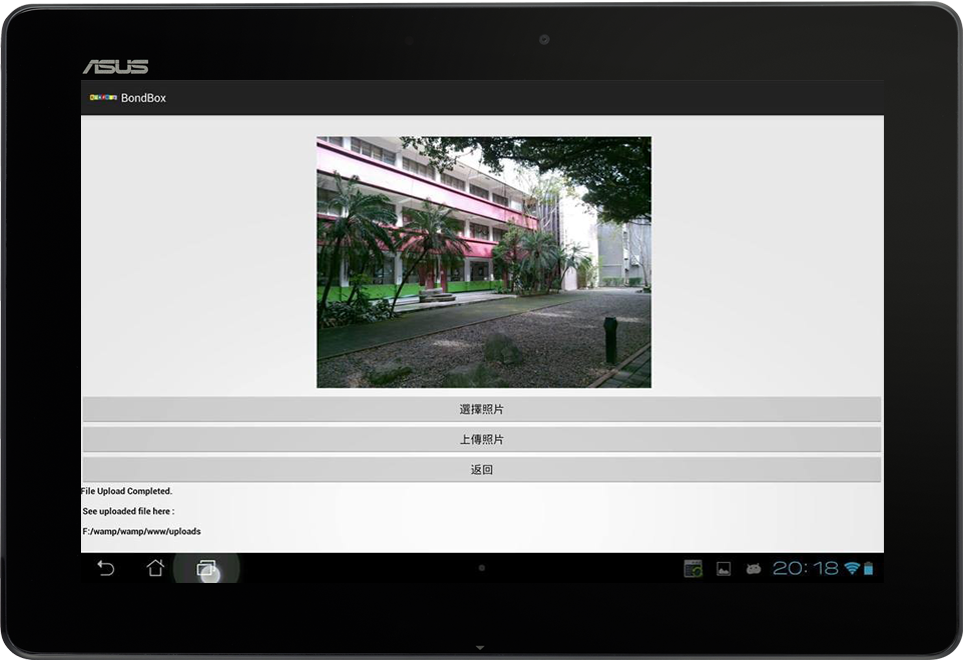Image resolution: width=963 pixels, height=662 pixels.
Task: Open the picture notification icon
Action: pos(723,569)
